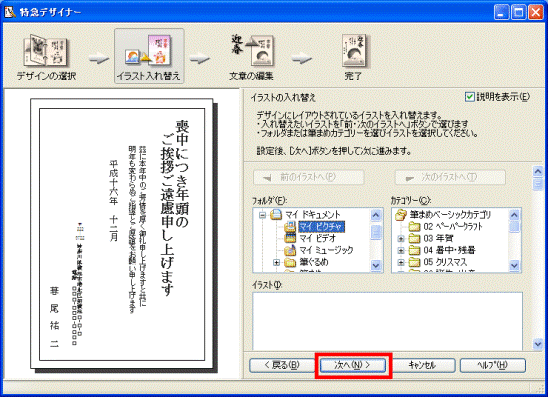Select マイ ビデオ in folder tree
The width and height of the screenshot is (548, 397).
(x=317, y=238)
